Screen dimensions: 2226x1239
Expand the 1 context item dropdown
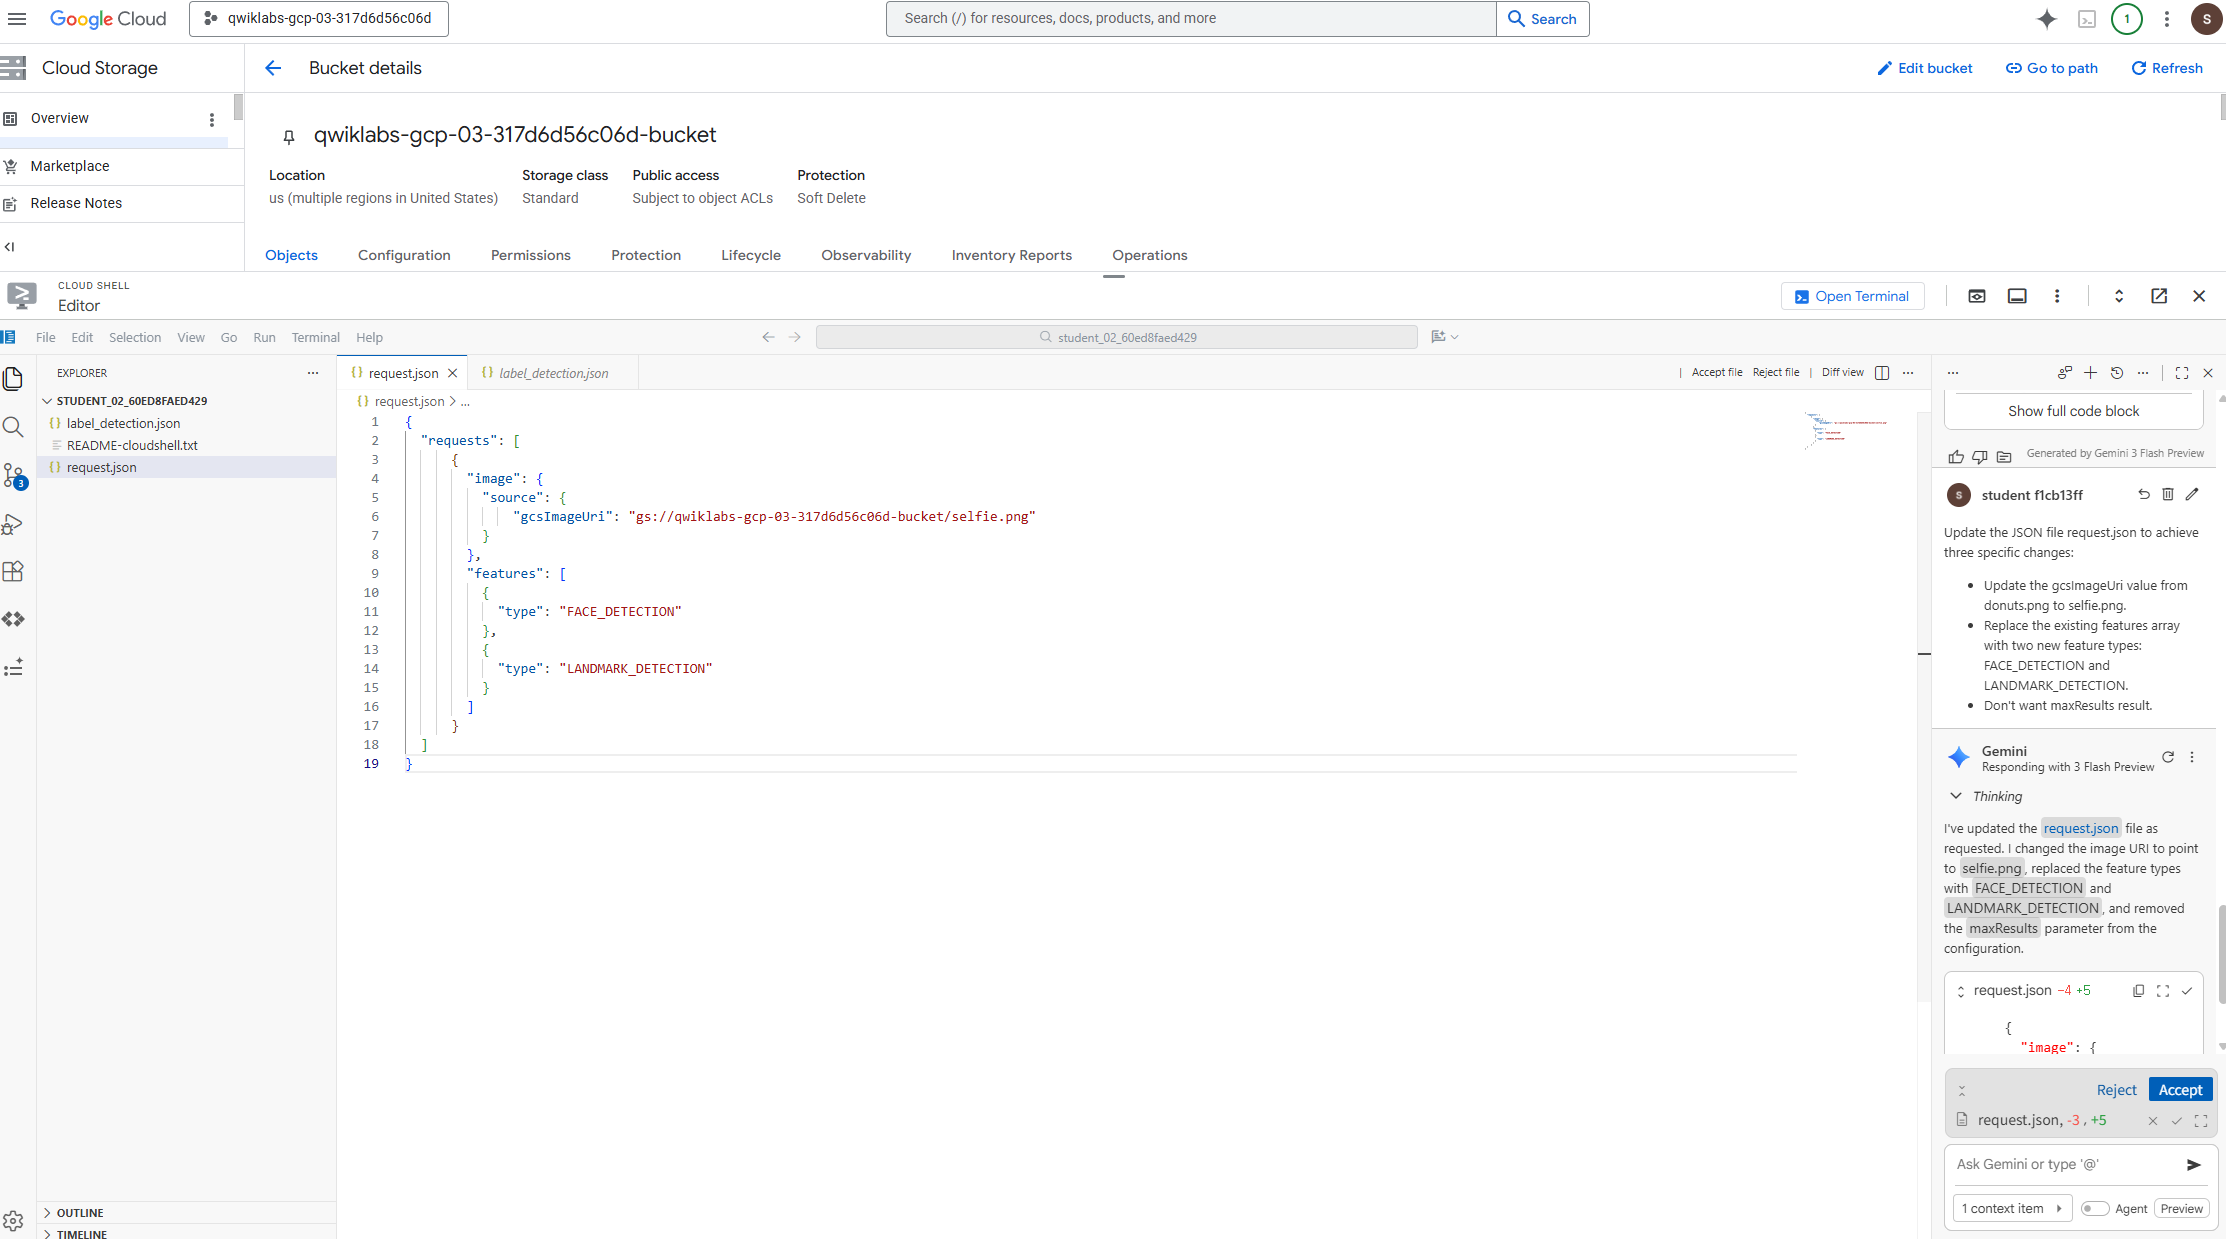point(2012,1209)
